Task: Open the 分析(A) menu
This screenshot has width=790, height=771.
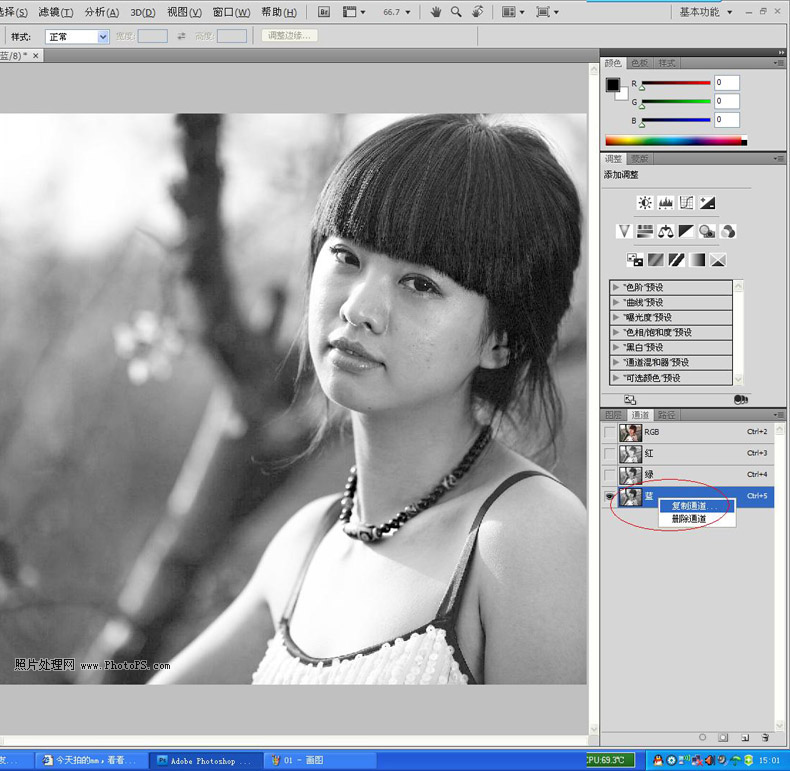Action: click(102, 12)
